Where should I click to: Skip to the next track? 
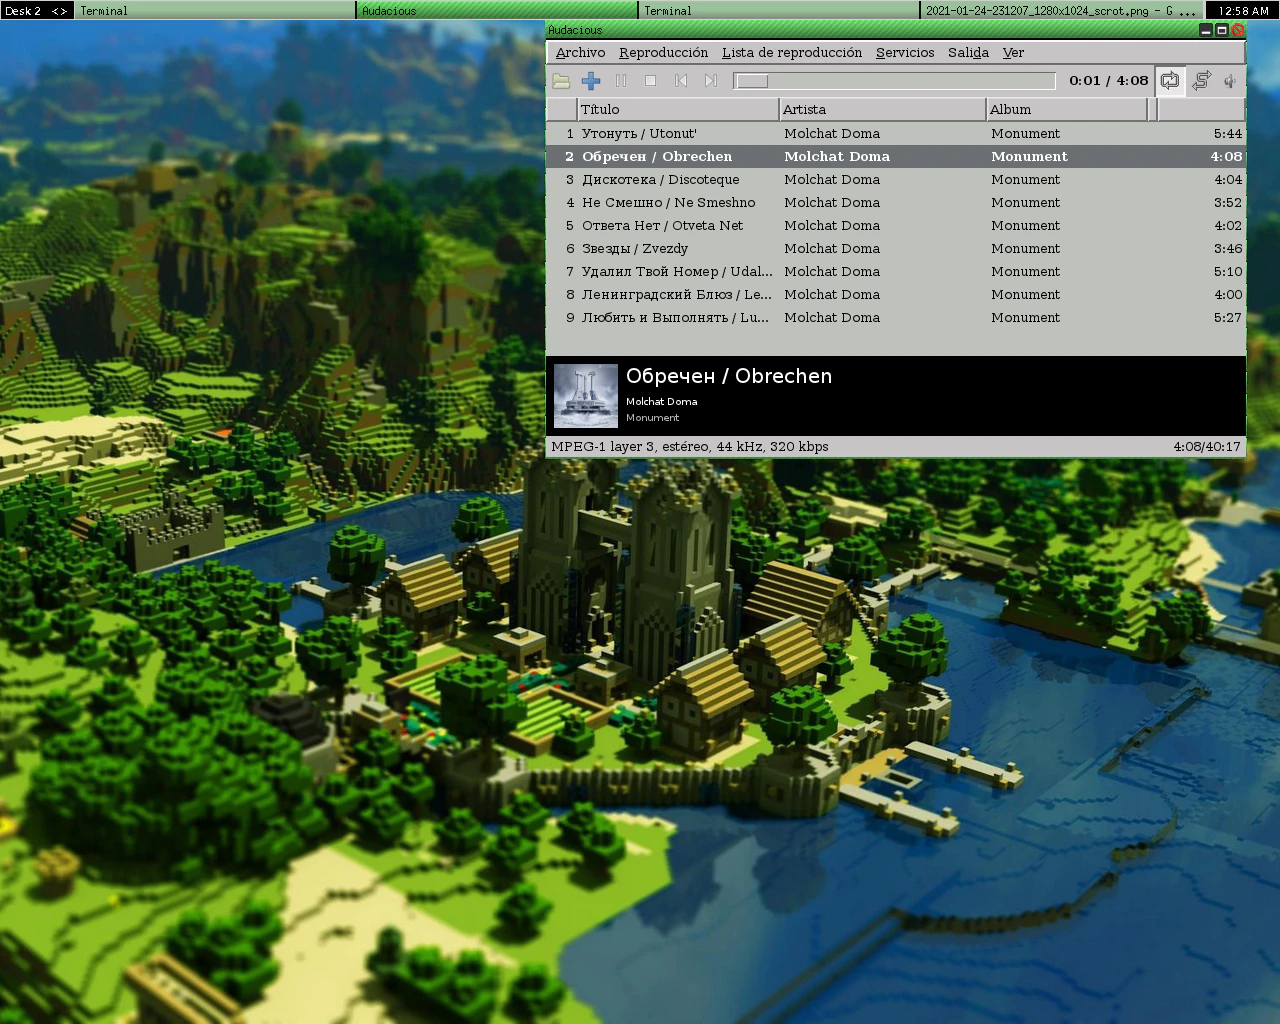point(711,81)
